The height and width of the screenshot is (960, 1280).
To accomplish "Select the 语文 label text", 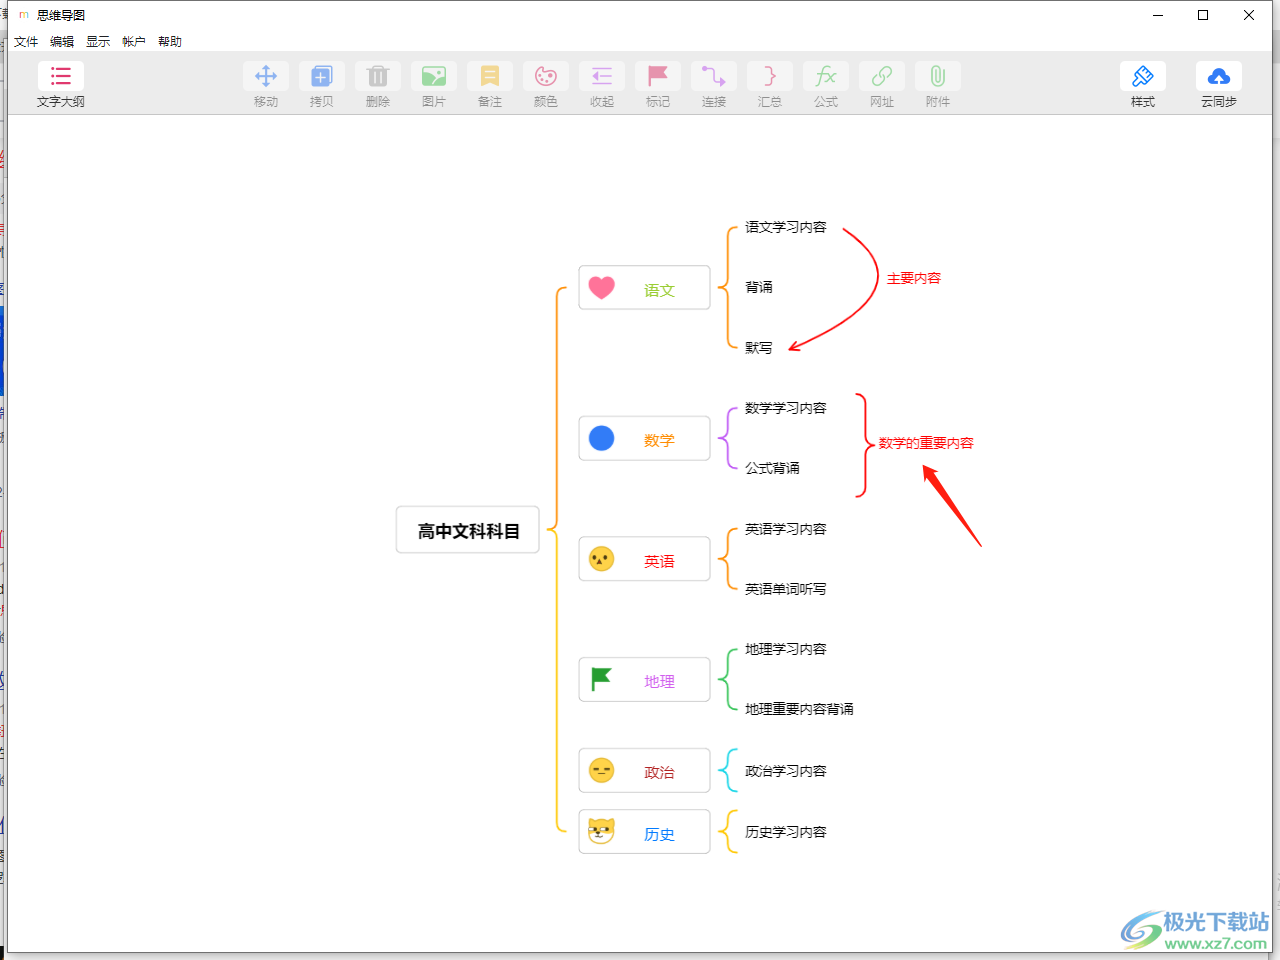I will [x=659, y=290].
